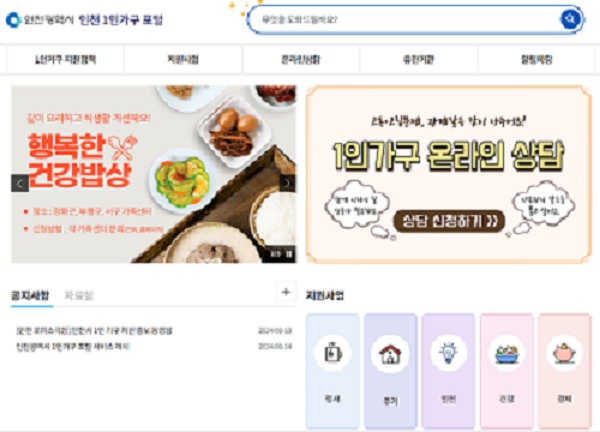
Task: Open the first notice list entry
Action: click(x=154, y=330)
